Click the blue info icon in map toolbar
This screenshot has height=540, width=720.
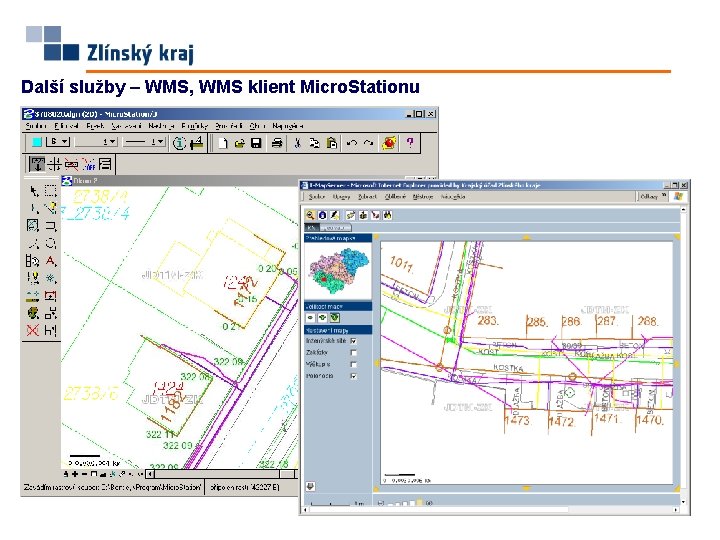(322, 215)
